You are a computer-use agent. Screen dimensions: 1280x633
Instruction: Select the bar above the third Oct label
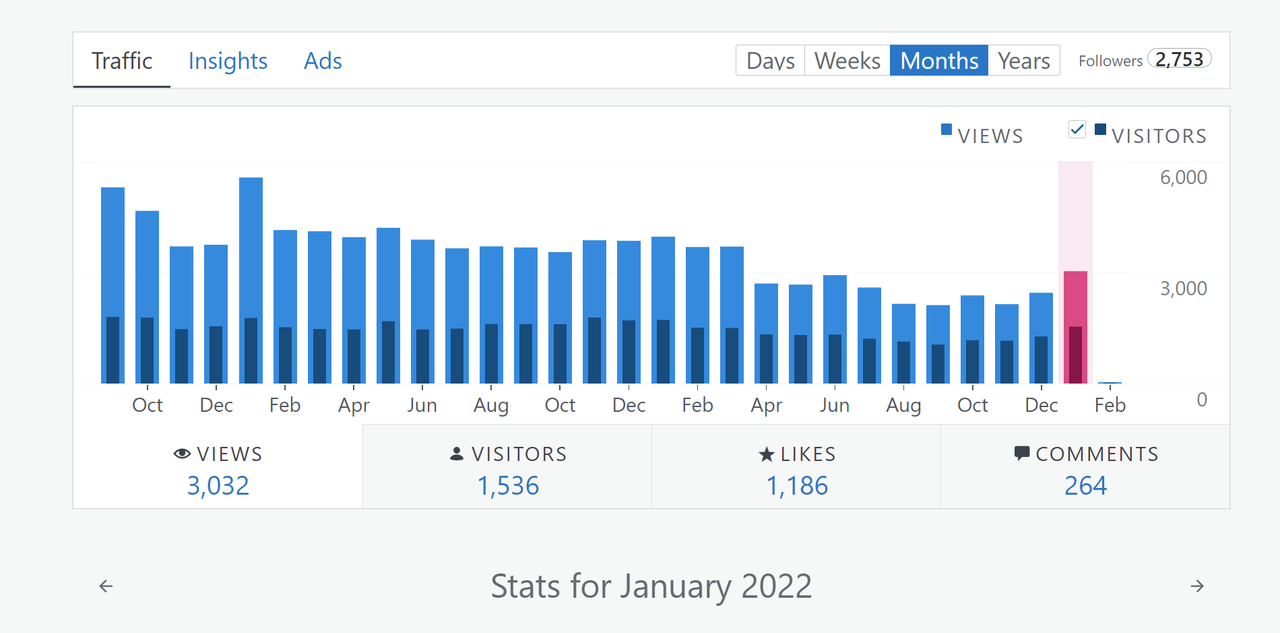[x=972, y=339]
